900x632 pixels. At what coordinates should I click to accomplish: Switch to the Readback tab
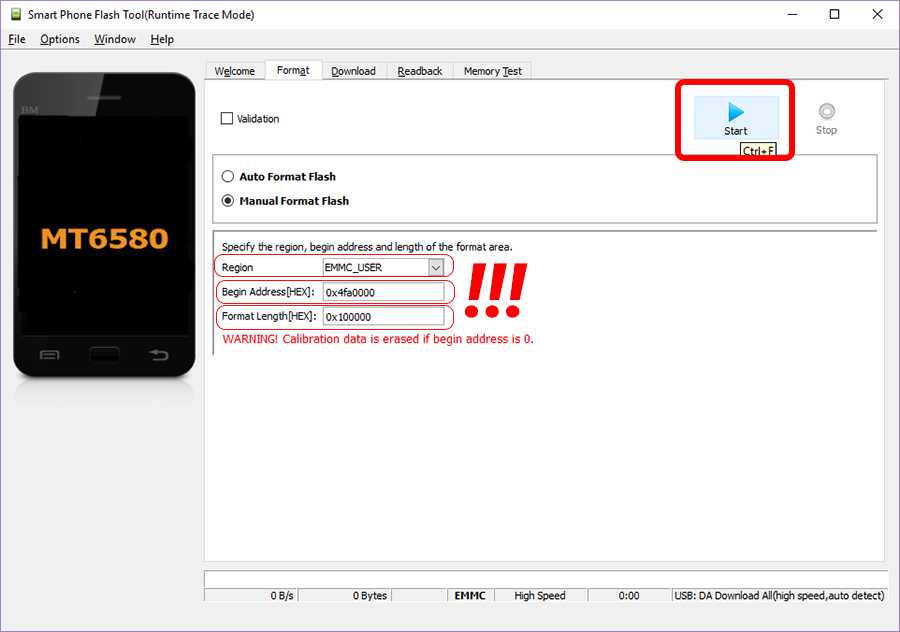click(x=419, y=71)
